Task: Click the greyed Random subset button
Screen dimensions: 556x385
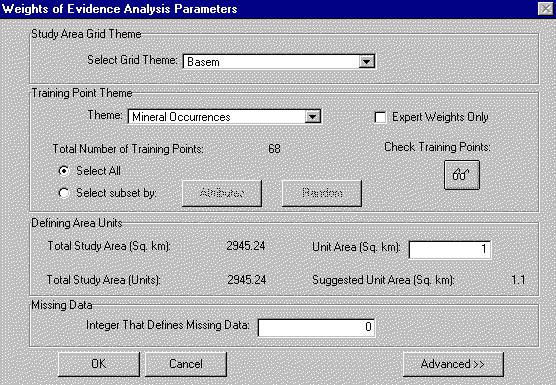Action: click(x=322, y=193)
